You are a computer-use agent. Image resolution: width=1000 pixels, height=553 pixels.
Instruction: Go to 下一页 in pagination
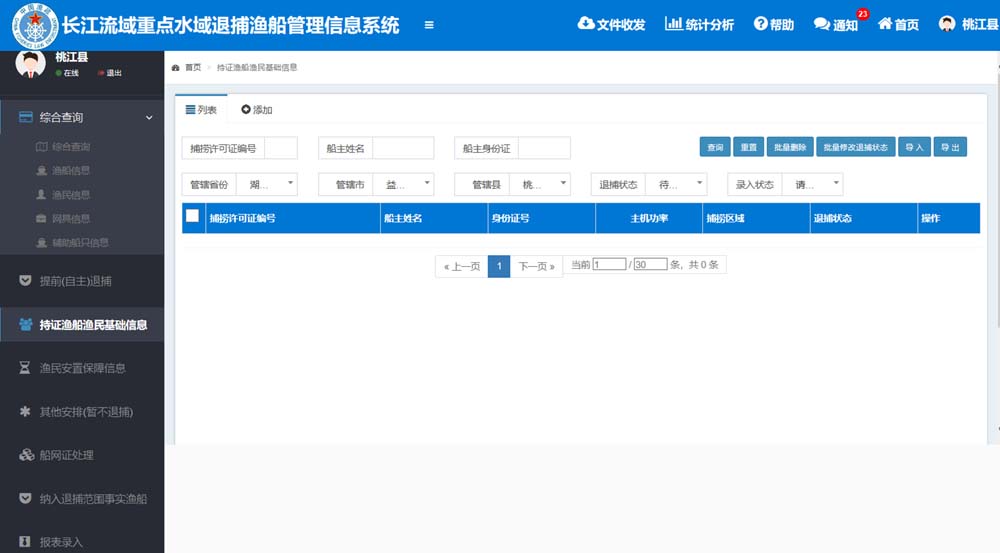536,267
